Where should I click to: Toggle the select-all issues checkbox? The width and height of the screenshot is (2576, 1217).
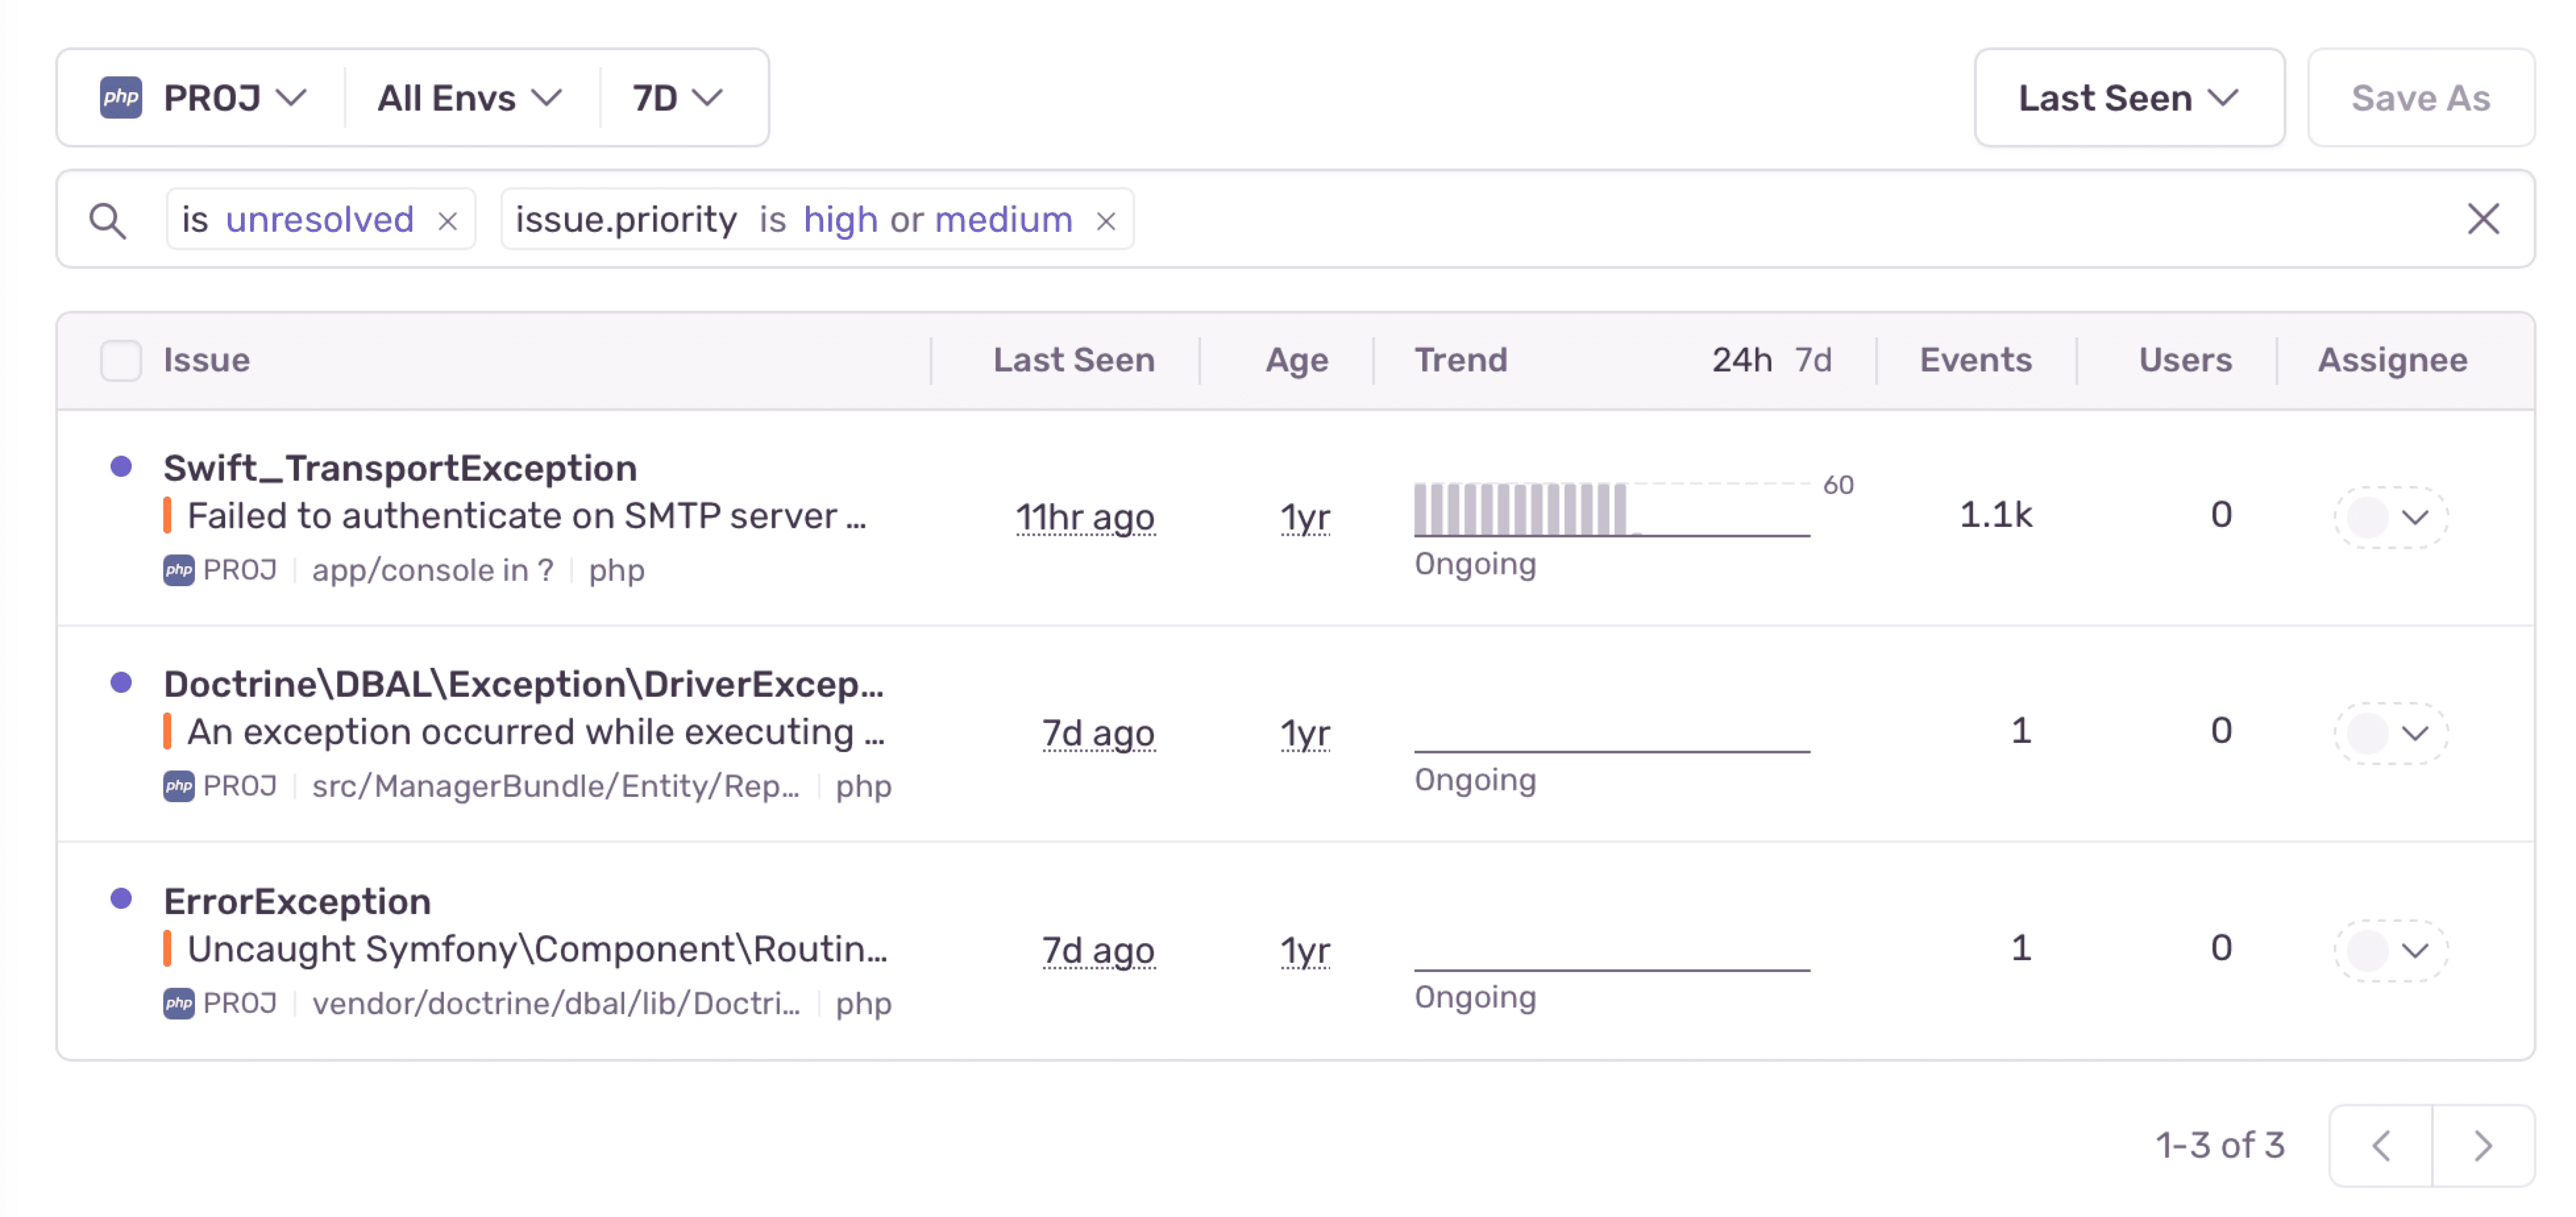tap(121, 360)
